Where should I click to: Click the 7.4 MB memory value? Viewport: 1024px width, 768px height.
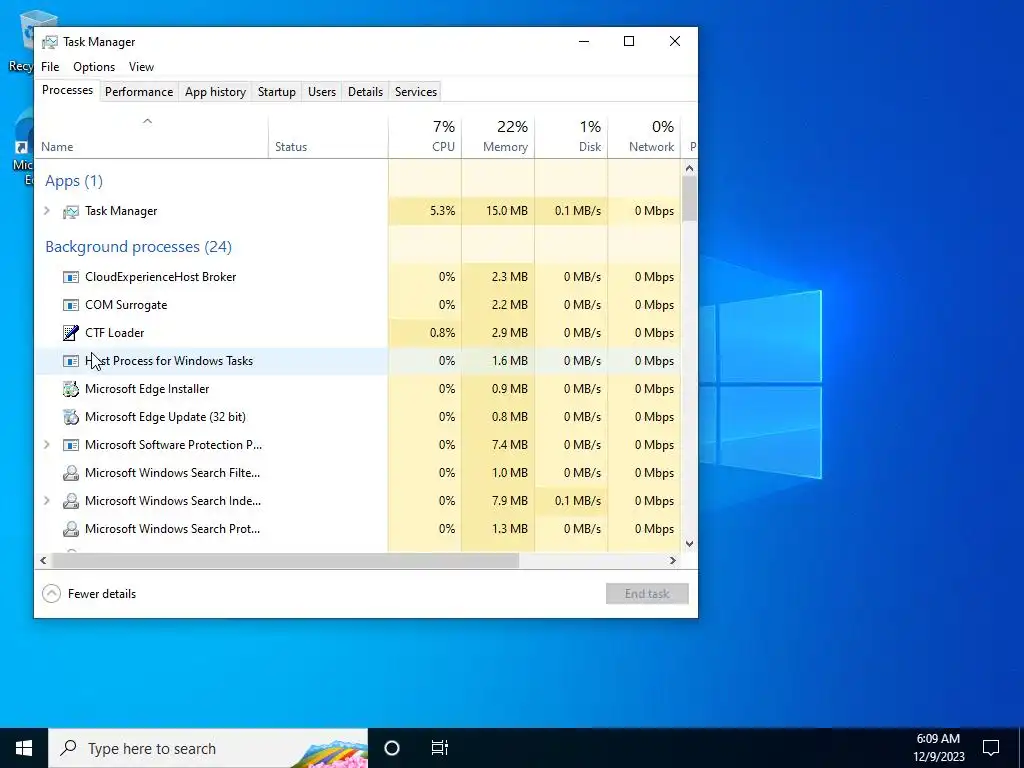[509, 445]
